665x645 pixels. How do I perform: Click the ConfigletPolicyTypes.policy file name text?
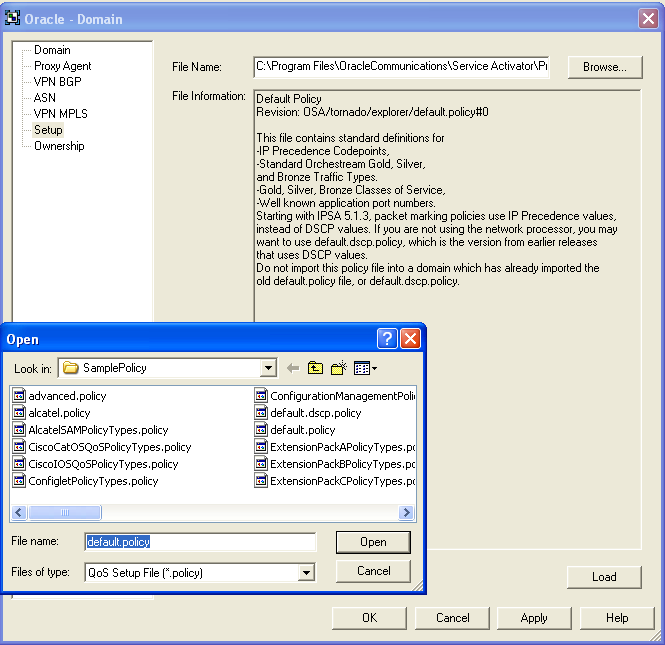(x=93, y=480)
